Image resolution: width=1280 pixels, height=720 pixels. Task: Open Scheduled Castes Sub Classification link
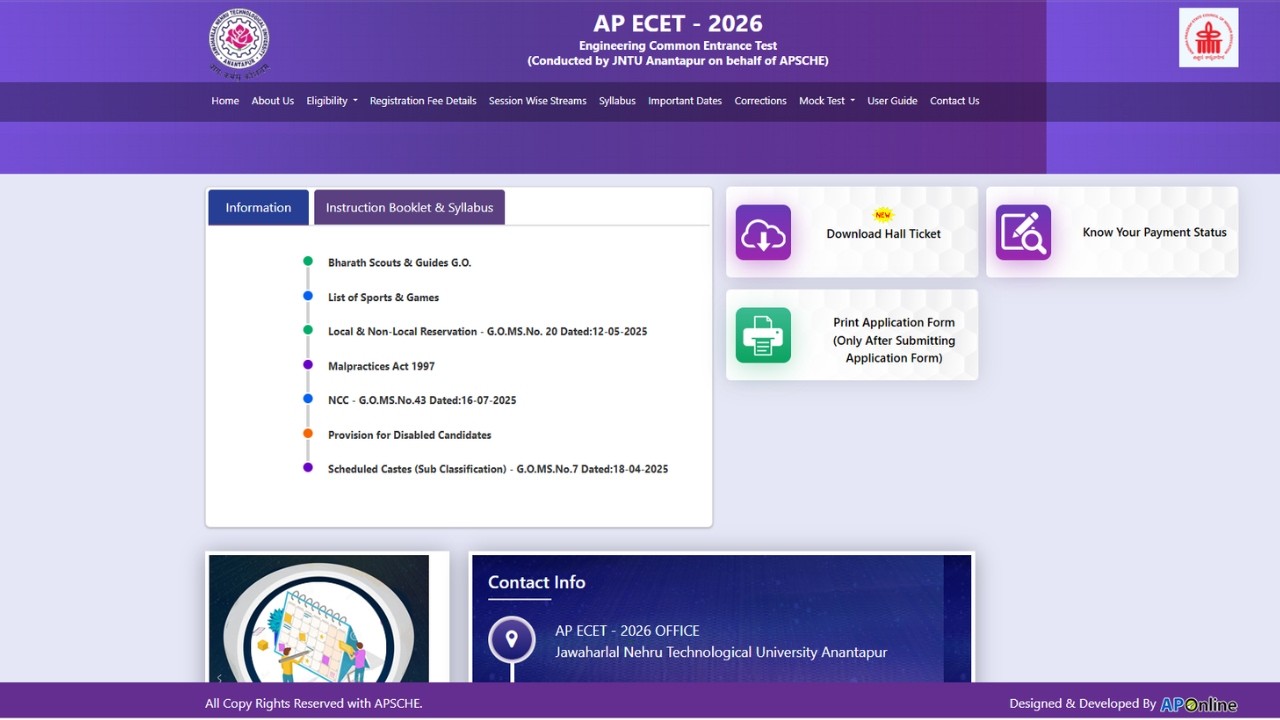point(498,469)
